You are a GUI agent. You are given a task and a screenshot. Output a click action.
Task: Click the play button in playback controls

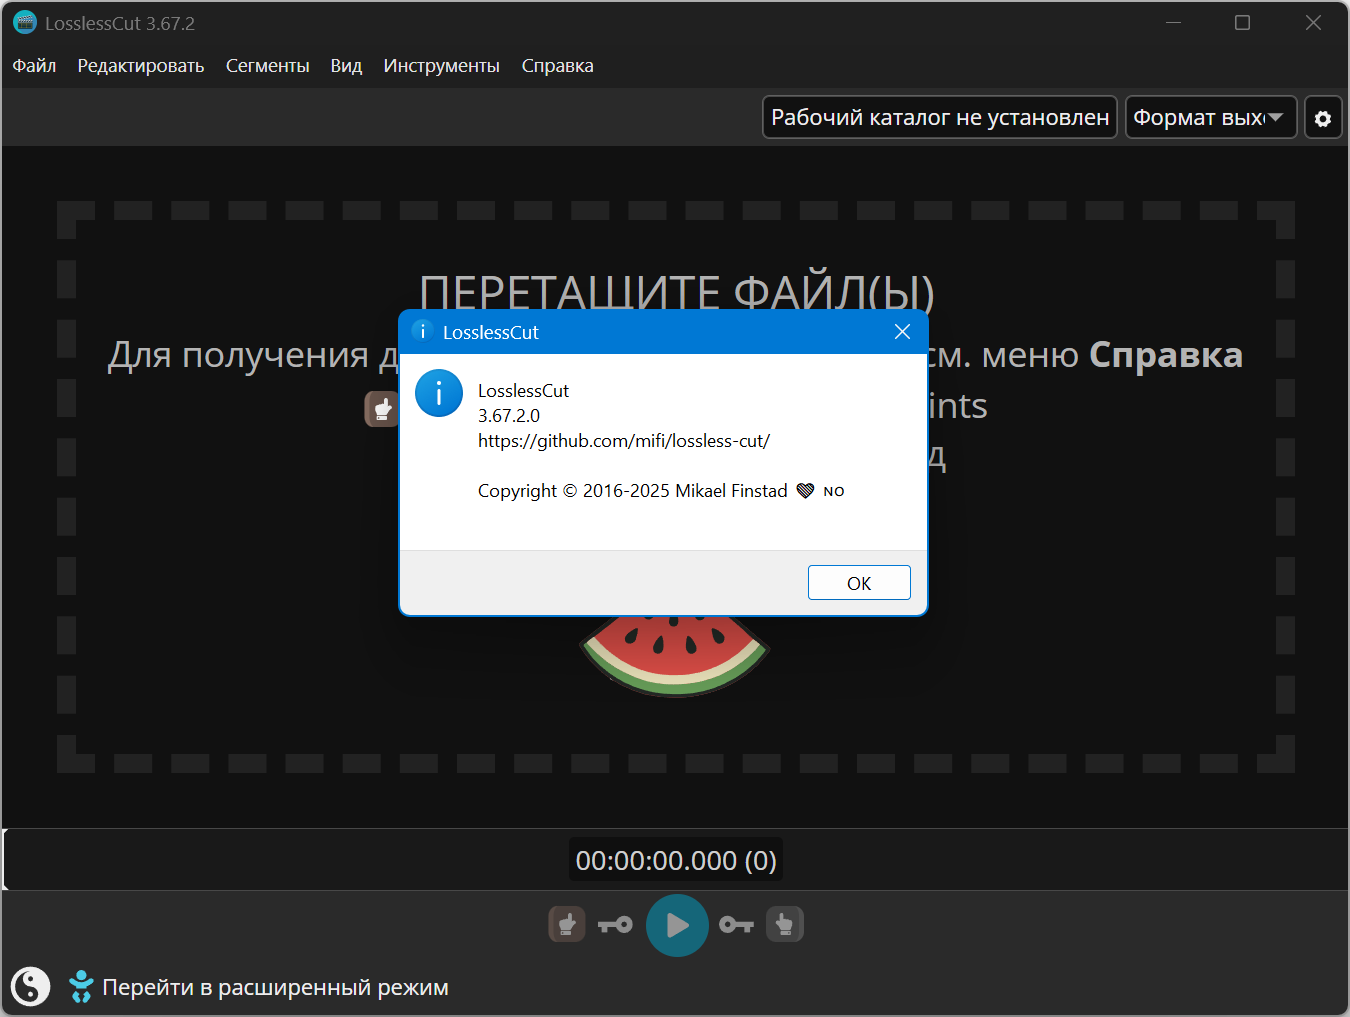677,925
